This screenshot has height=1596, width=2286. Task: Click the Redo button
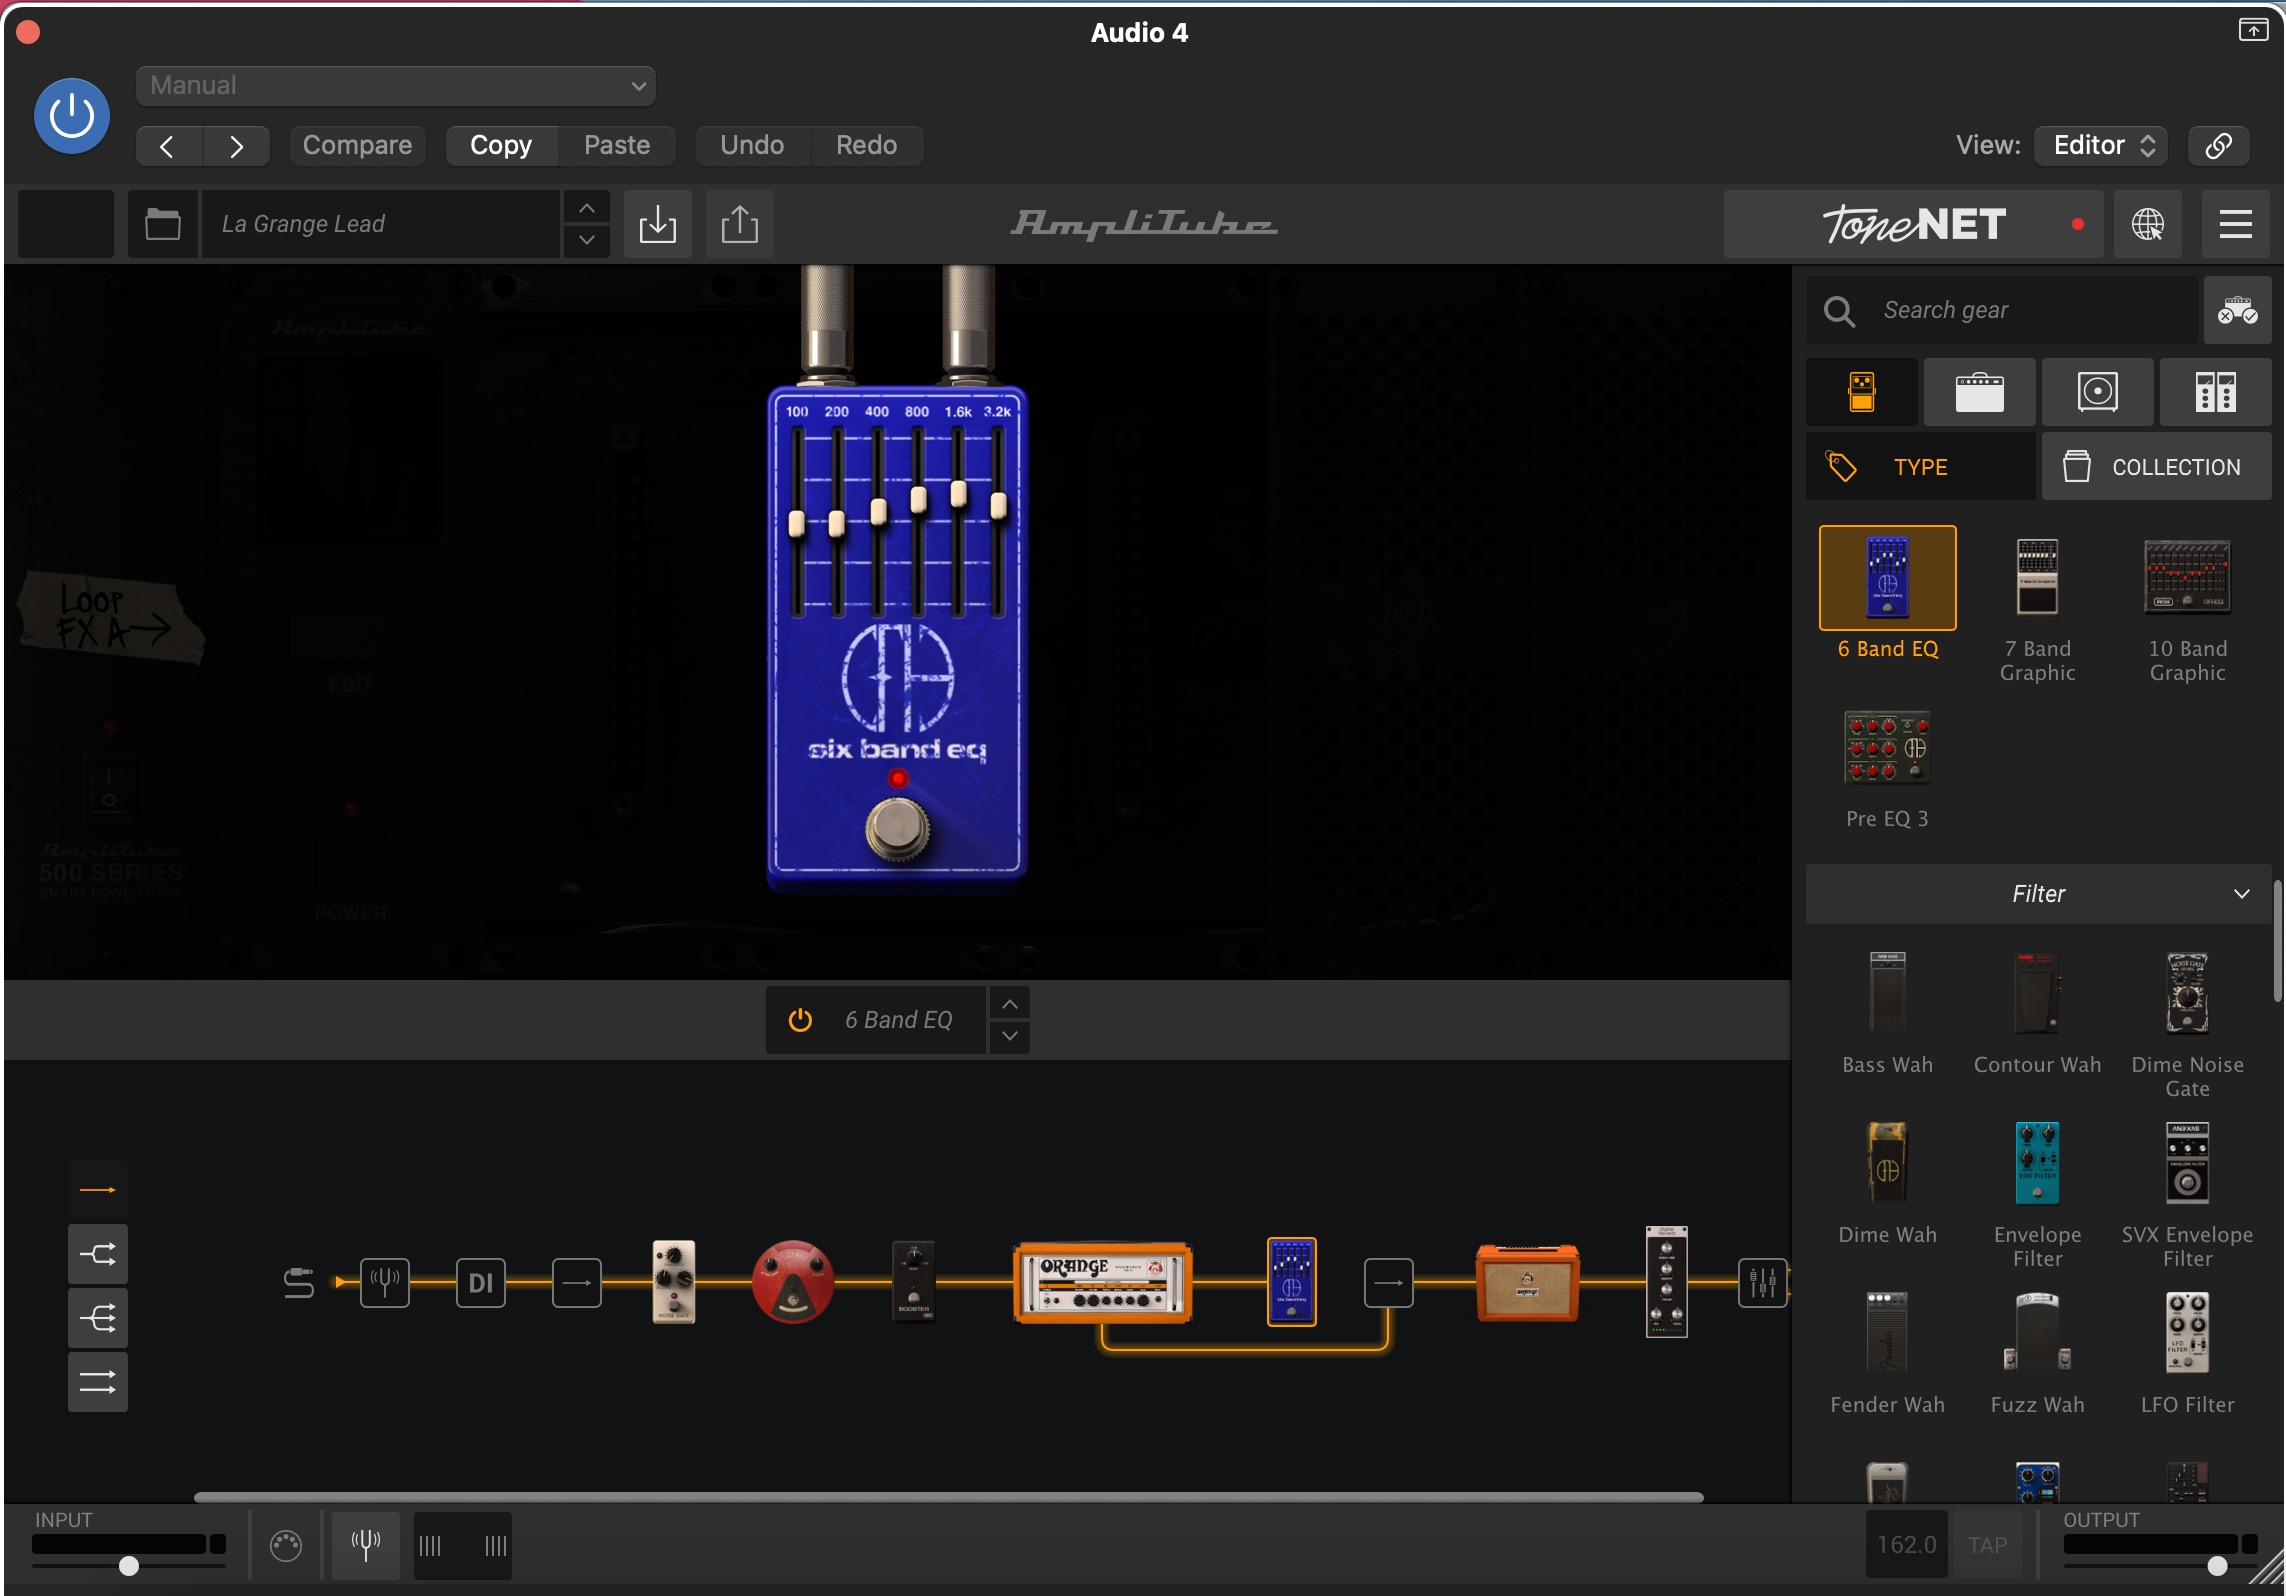pyautogui.click(x=866, y=146)
